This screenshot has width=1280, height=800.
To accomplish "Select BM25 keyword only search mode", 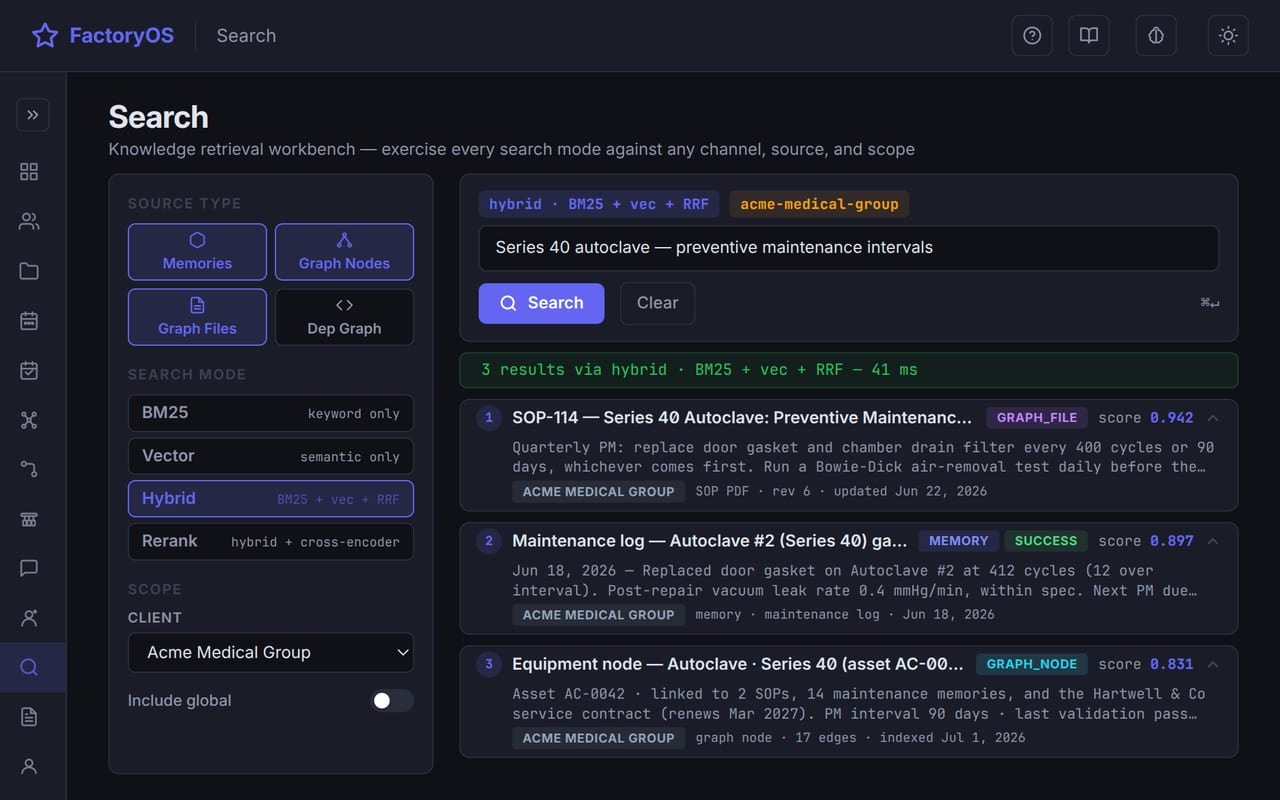I will point(271,413).
